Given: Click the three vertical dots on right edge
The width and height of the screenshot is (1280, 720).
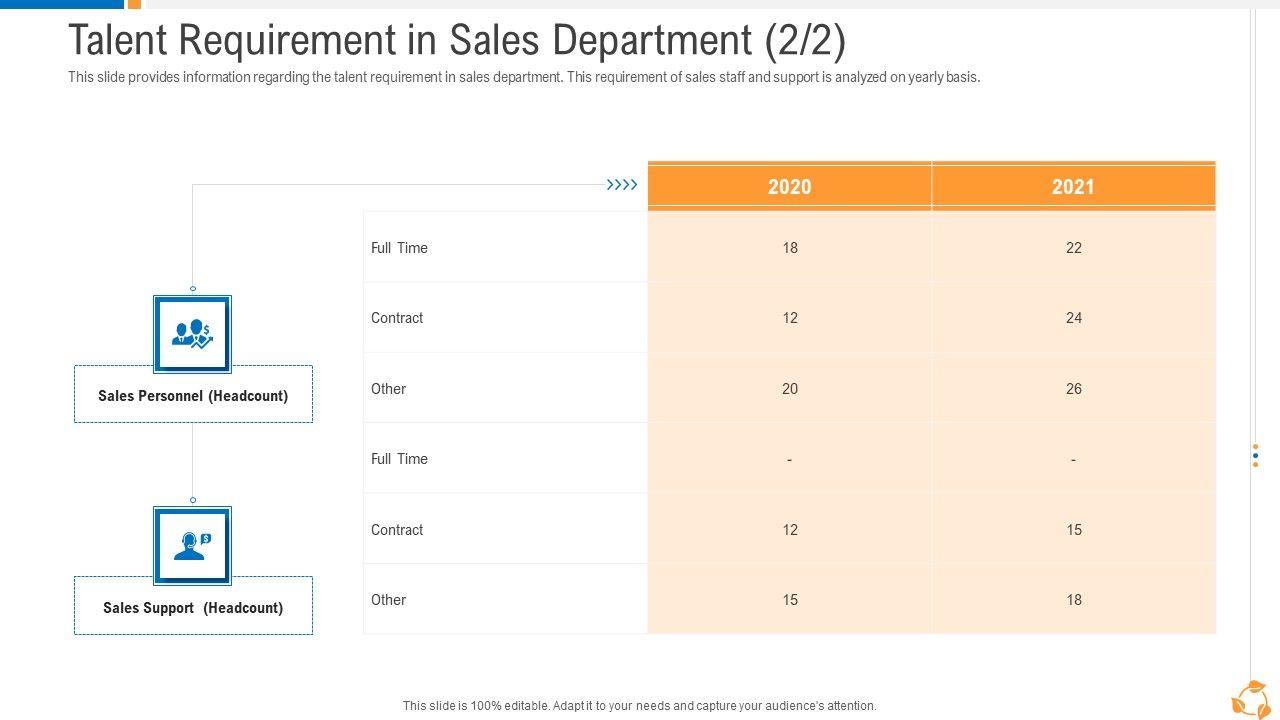Looking at the screenshot, I should 1255,456.
